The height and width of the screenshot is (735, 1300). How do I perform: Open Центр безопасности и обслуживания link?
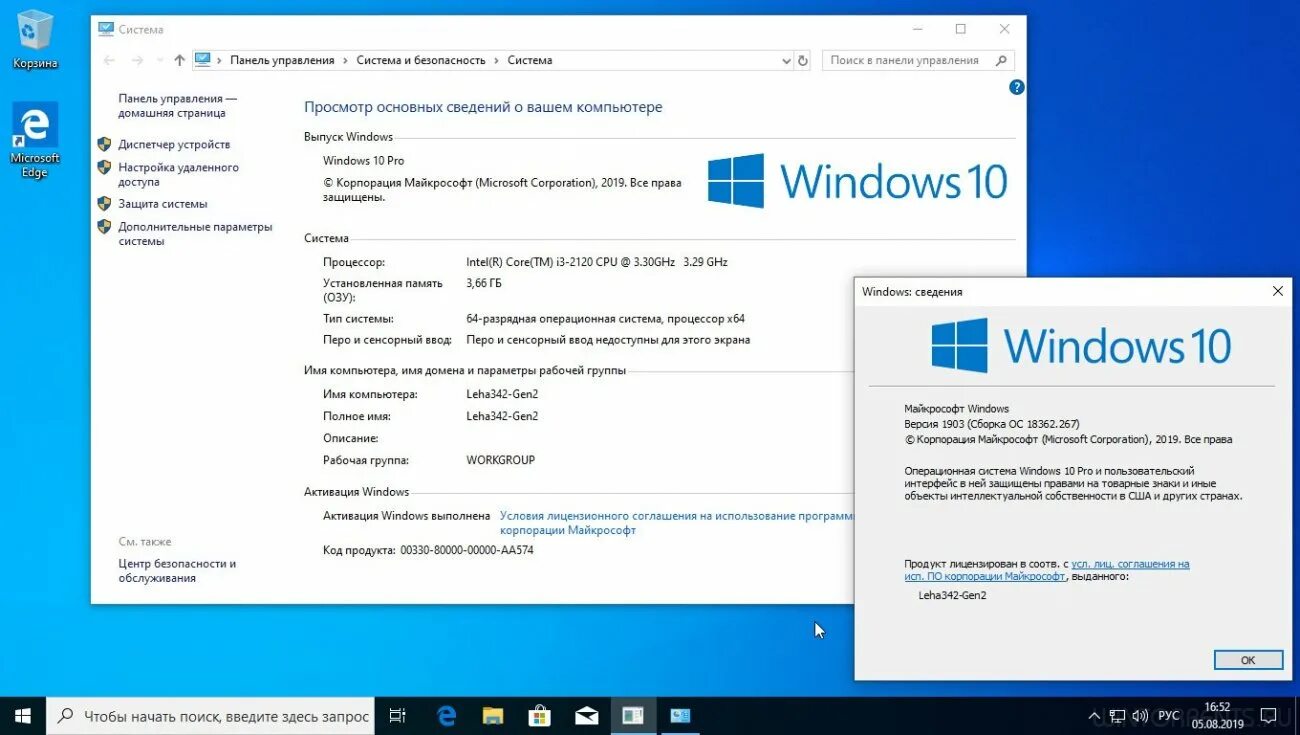[x=177, y=571]
